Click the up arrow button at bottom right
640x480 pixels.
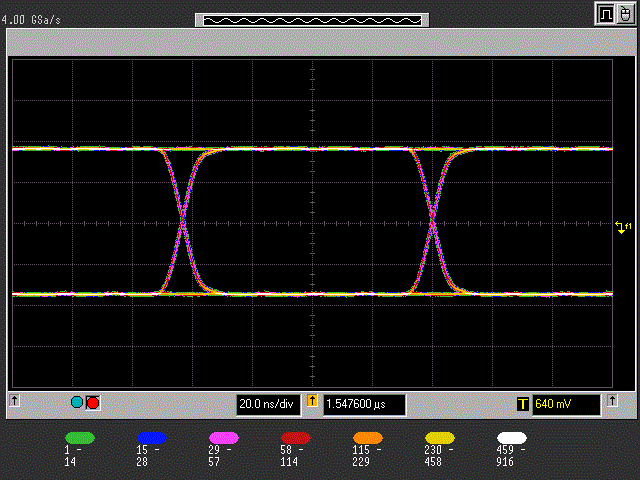click(612, 400)
